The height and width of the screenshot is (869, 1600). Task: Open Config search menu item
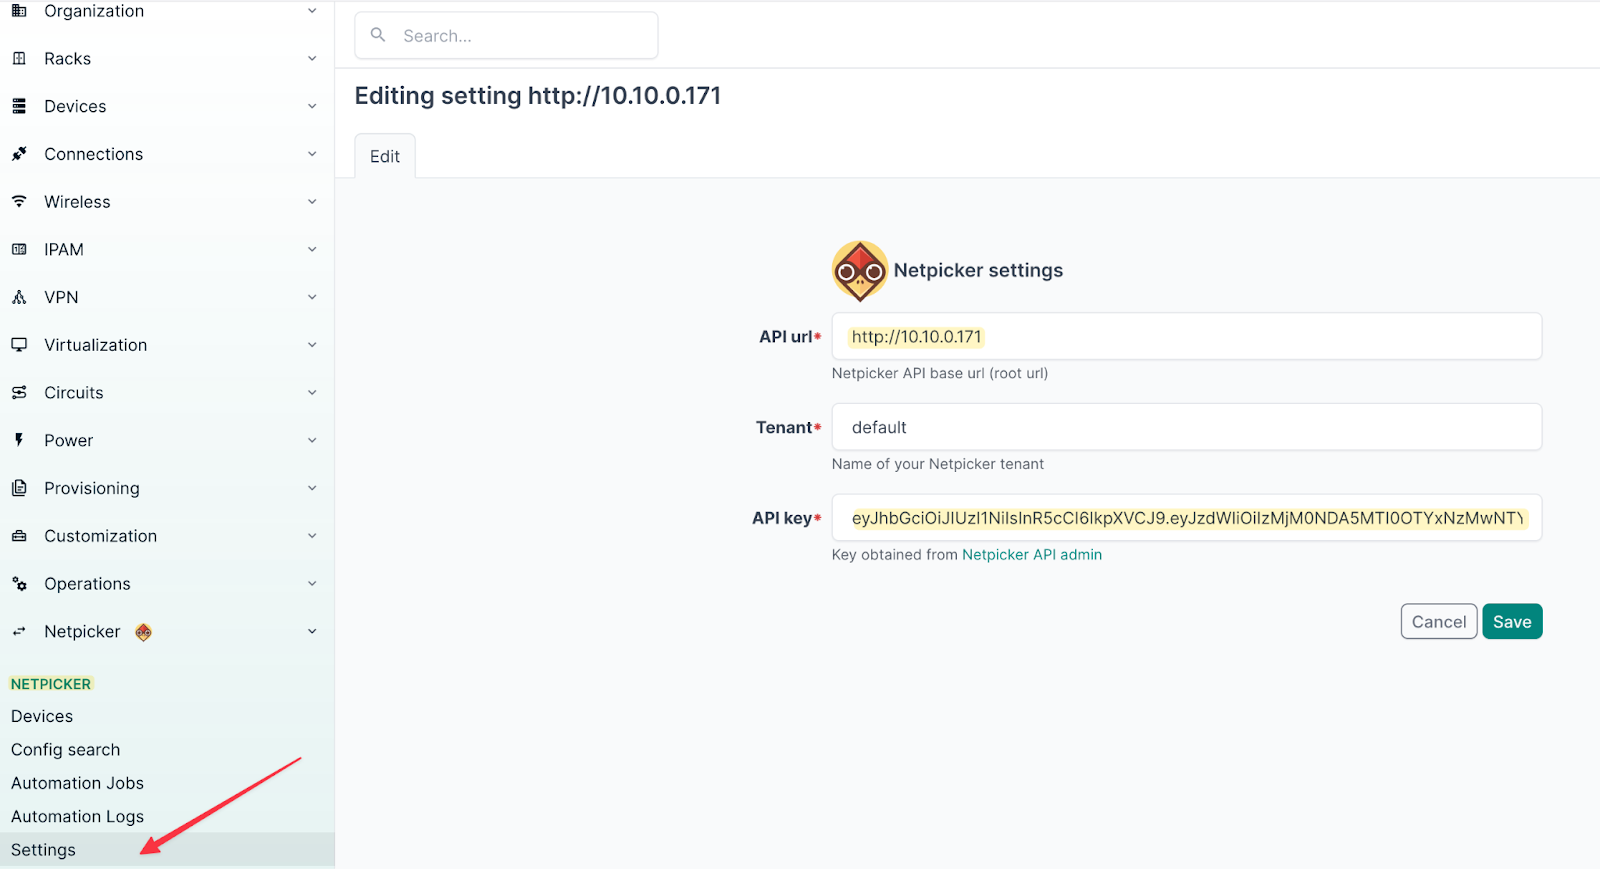pyautogui.click(x=65, y=750)
